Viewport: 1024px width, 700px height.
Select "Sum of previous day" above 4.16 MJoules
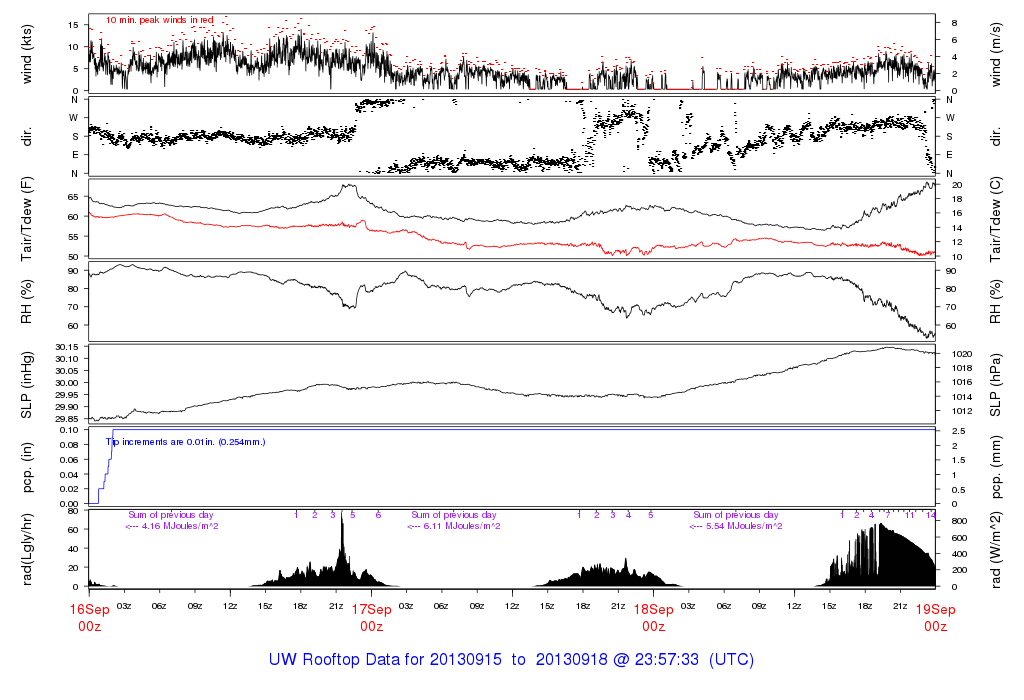point(171,515)
